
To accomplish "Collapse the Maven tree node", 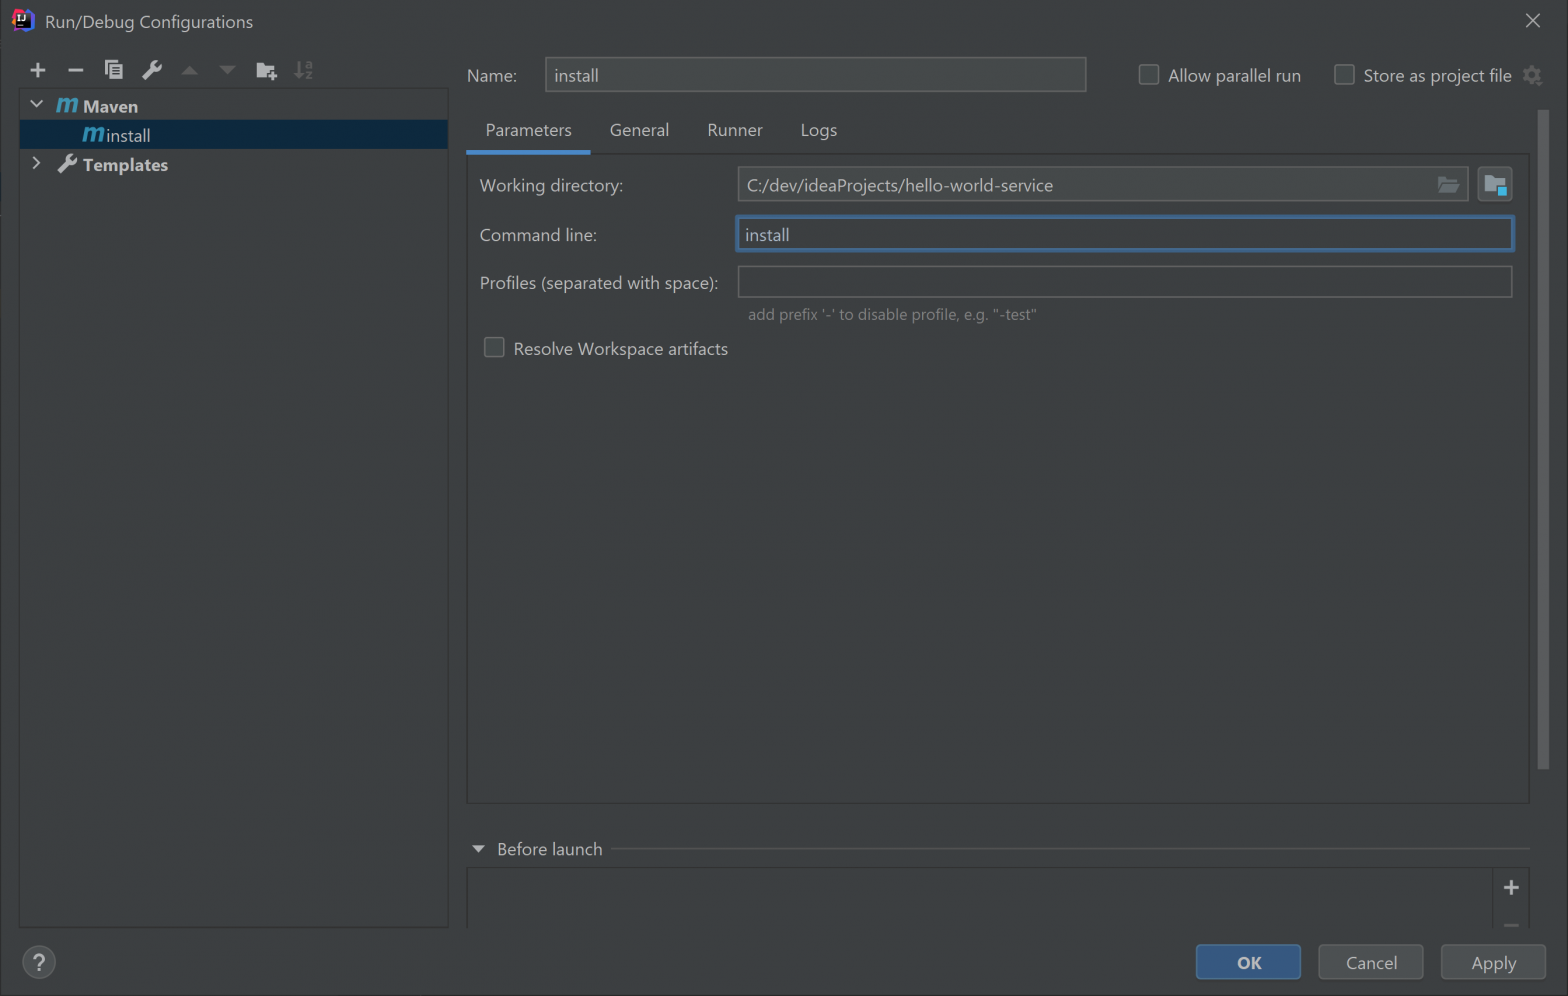I will (x=37, y=105).
